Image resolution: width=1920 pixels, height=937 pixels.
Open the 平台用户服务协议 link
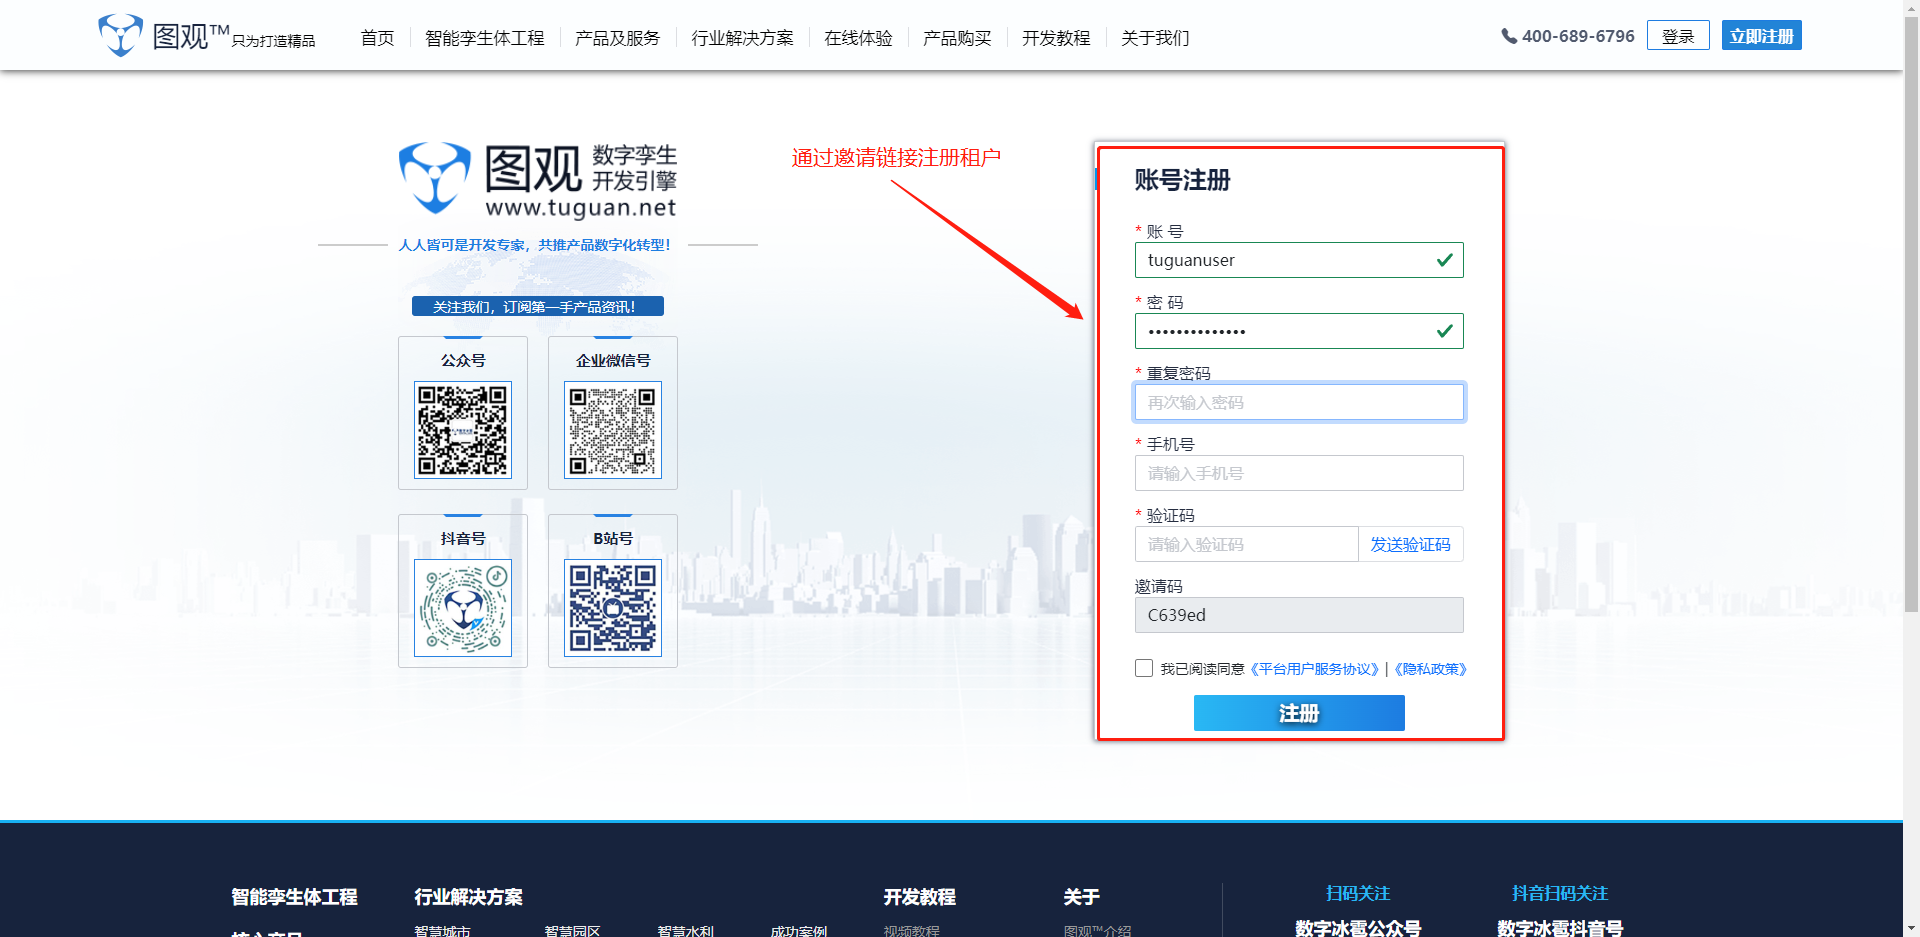pyautogui.click(x=1315, y=669)
